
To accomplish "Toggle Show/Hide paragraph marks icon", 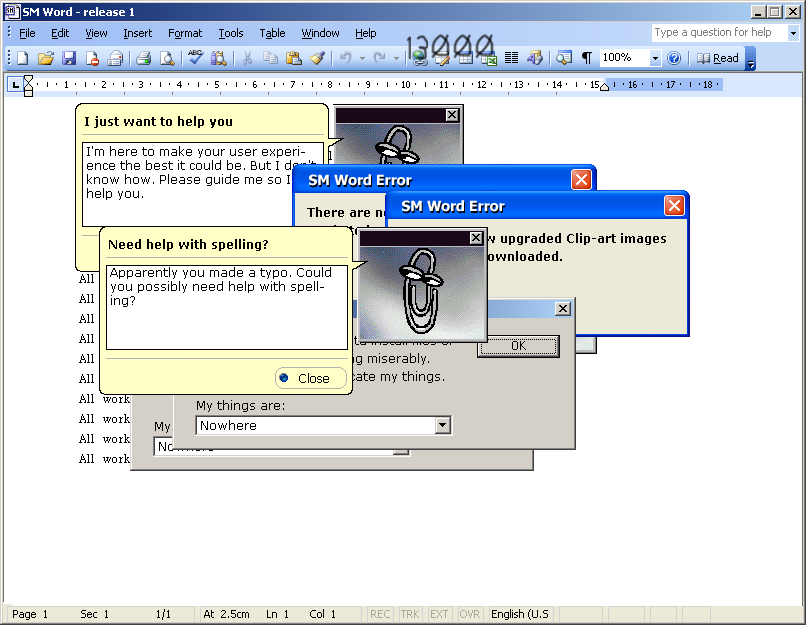I will point(587,59).
